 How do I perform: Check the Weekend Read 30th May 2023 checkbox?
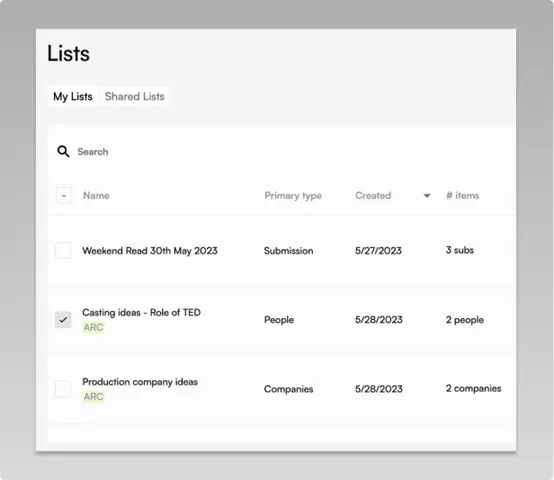pyautogui.click(x=64, y=250)
